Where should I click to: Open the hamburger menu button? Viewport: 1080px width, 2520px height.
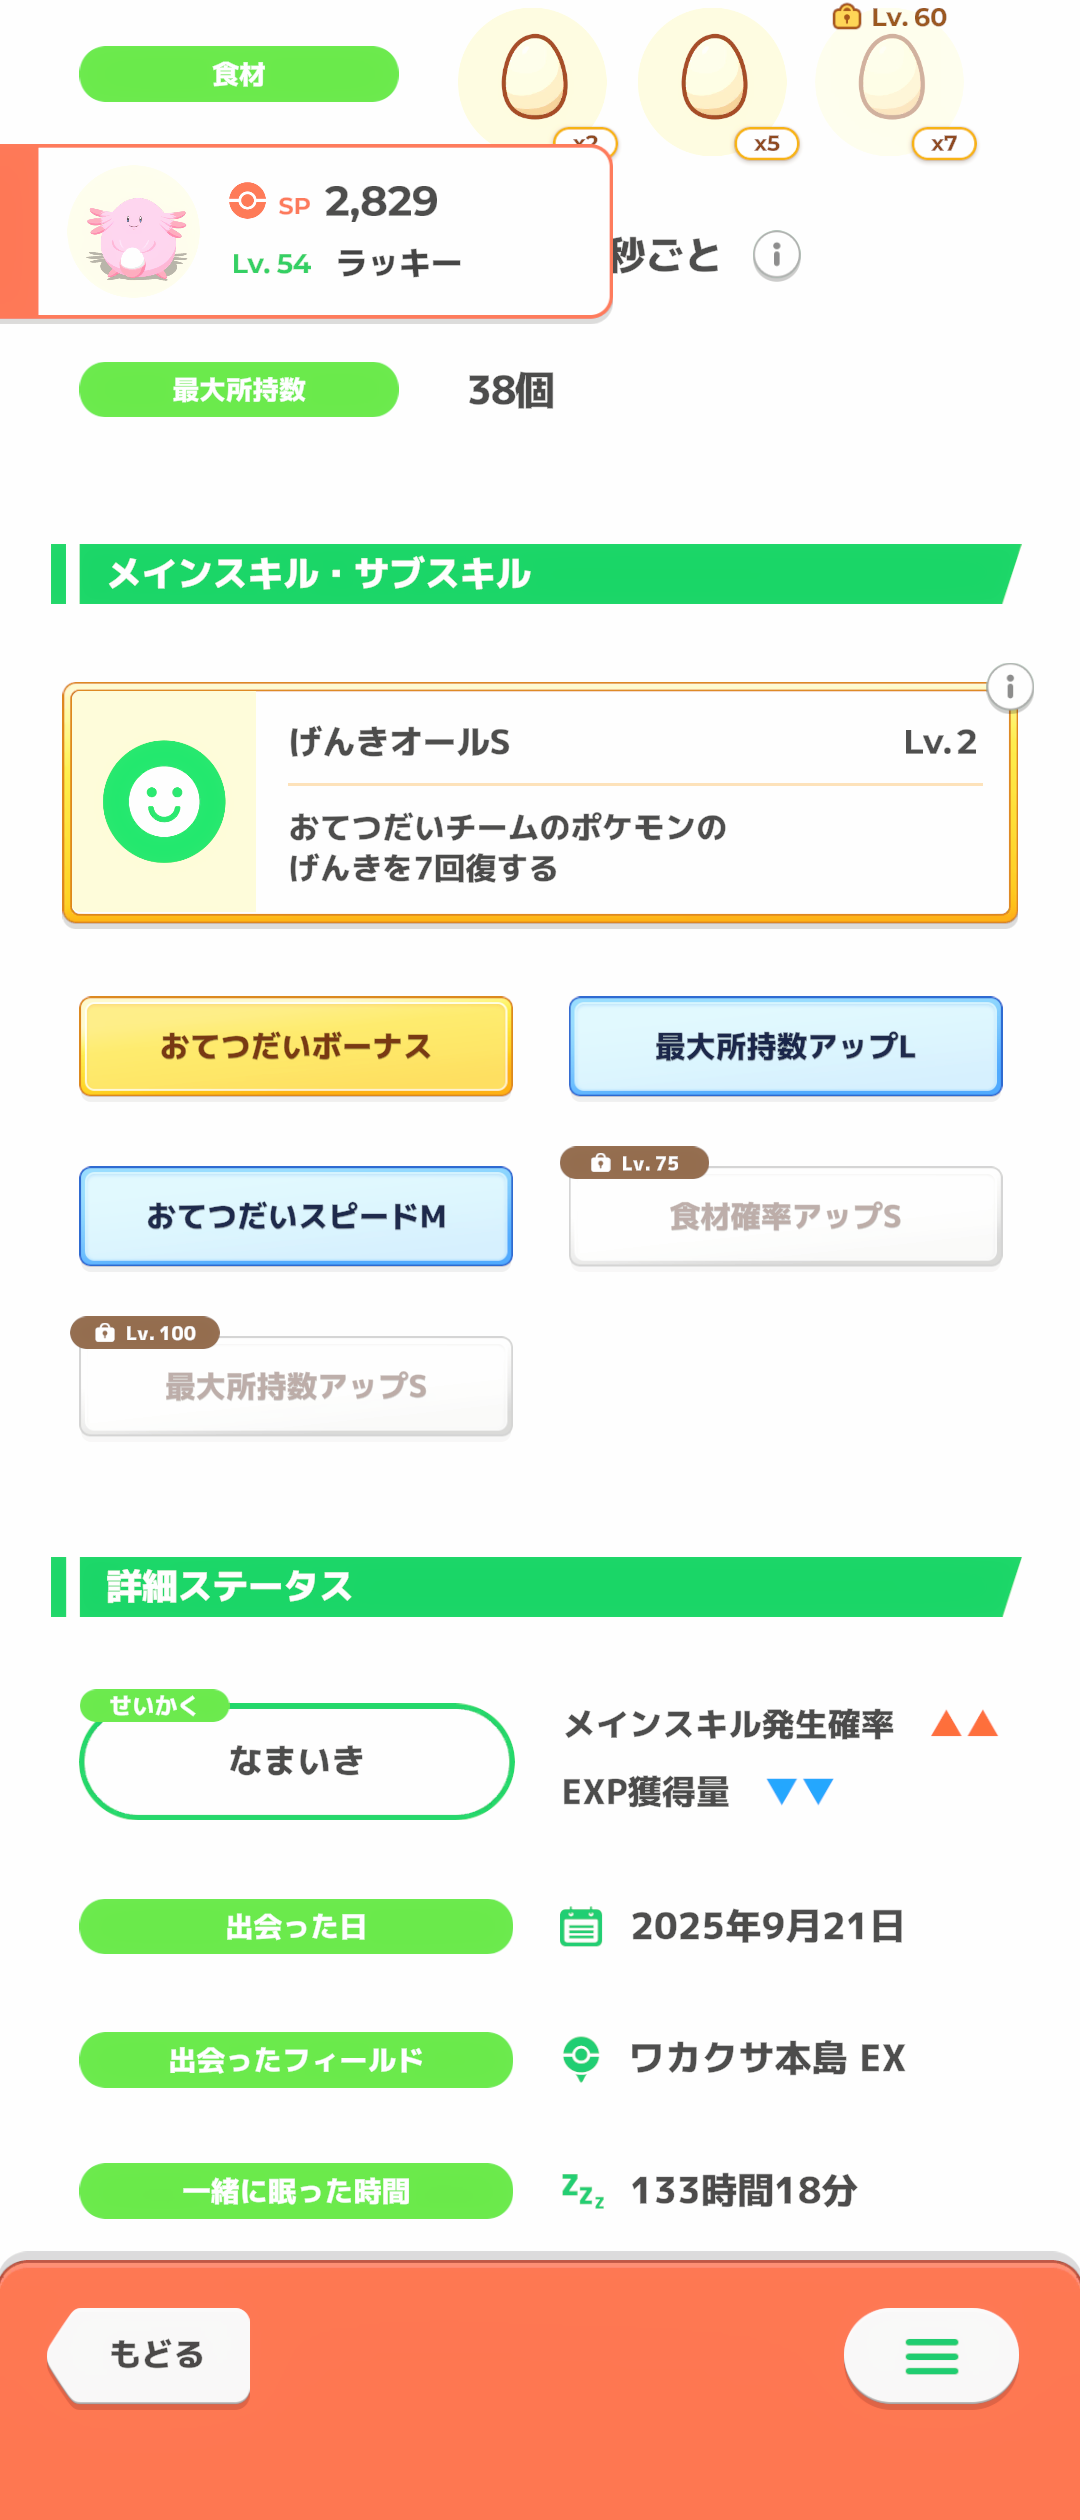click(931, 2356)
